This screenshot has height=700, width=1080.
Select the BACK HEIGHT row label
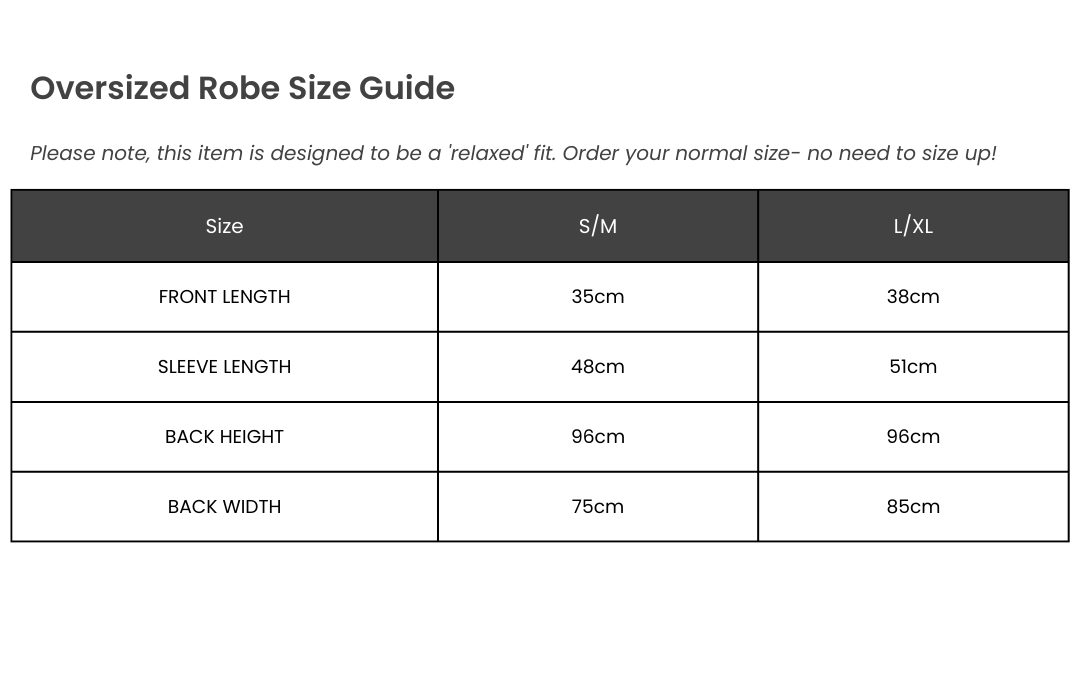(x=224, y=437)
